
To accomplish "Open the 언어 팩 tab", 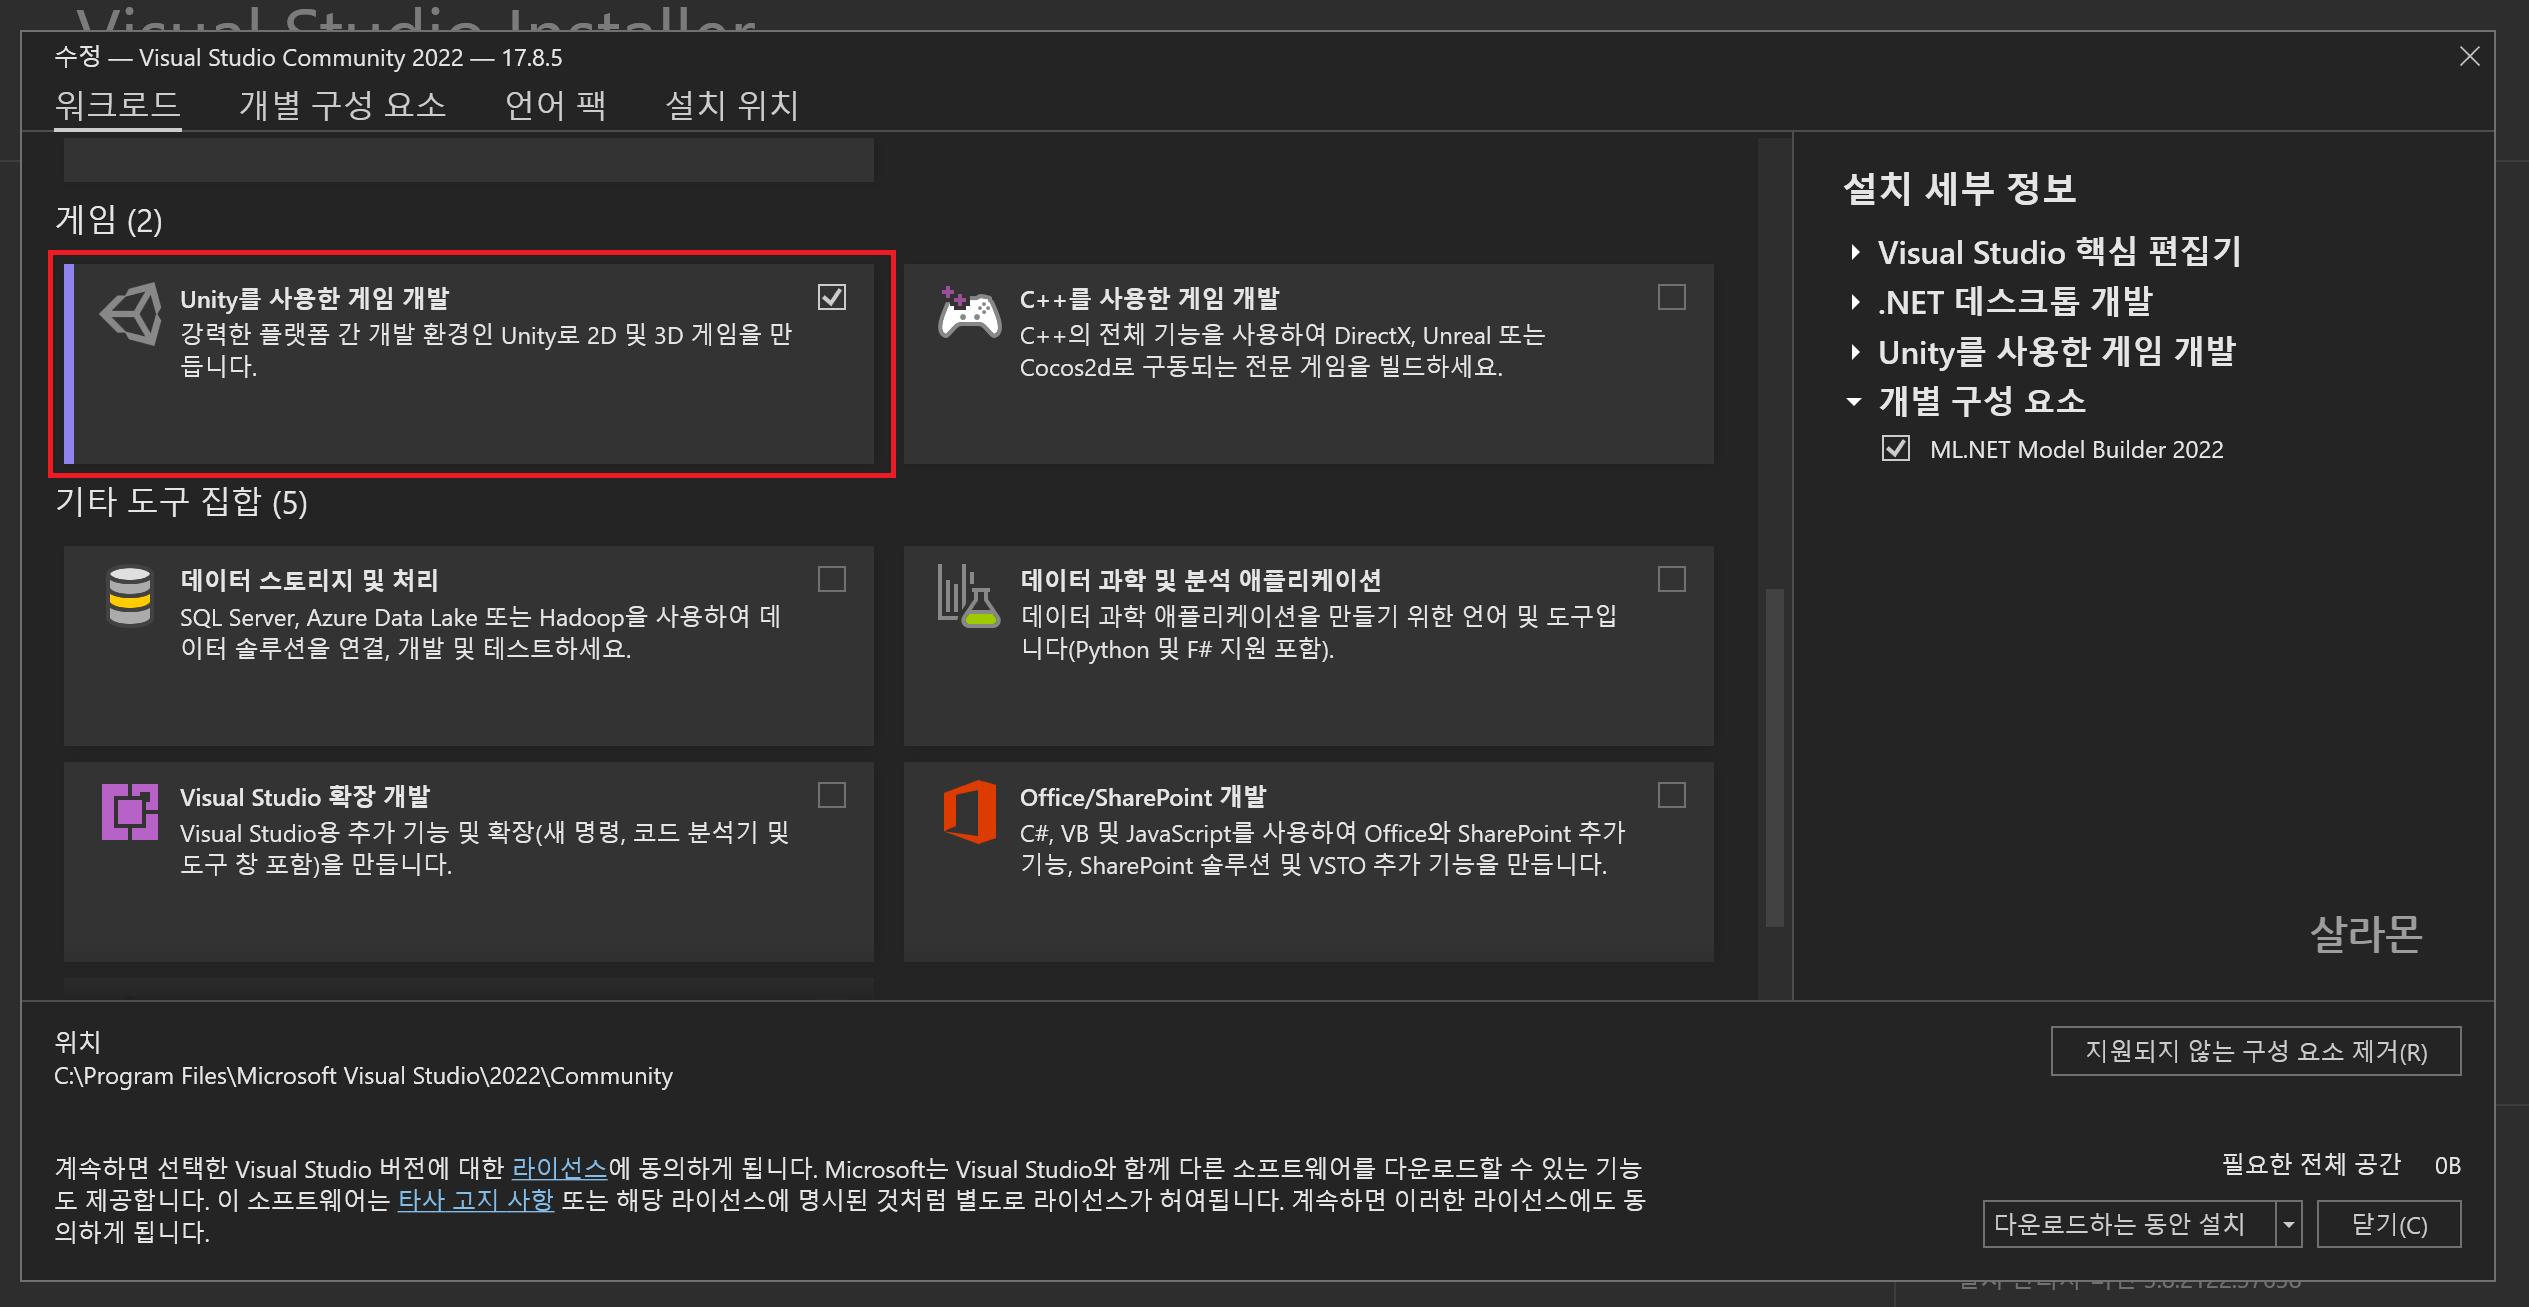I will 555,105.
